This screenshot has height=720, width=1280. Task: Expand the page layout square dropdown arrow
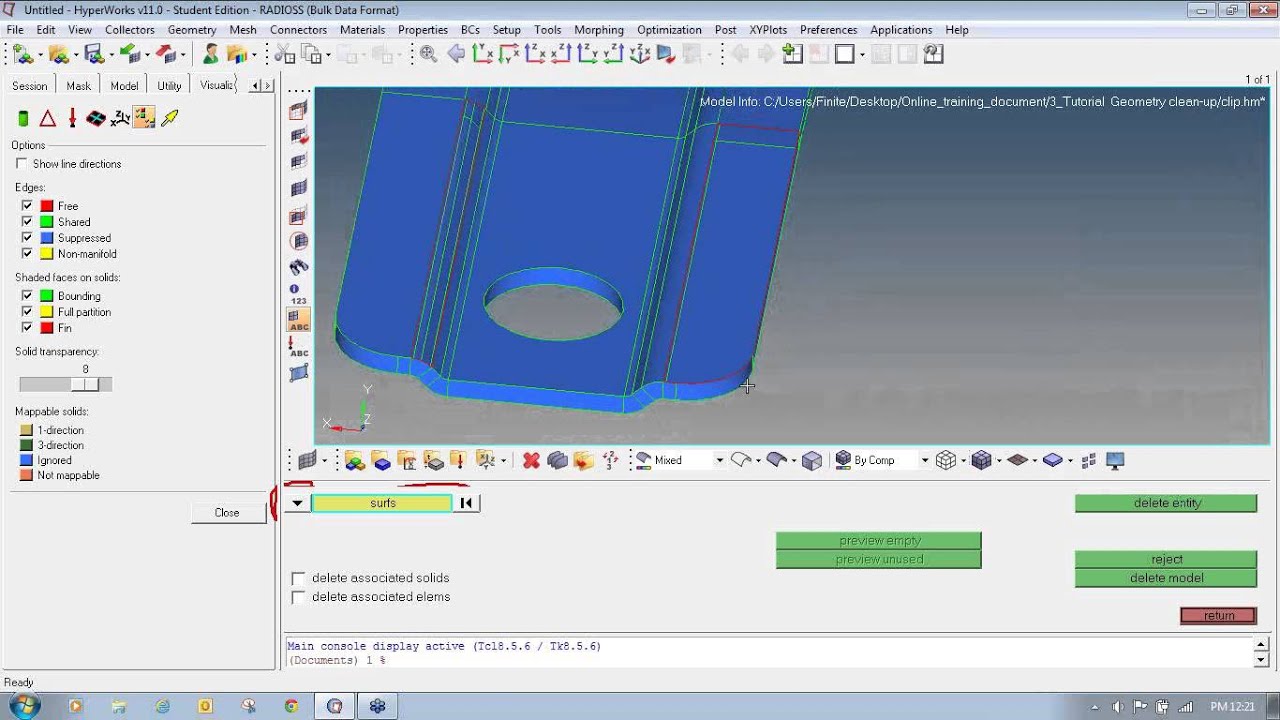862,55
